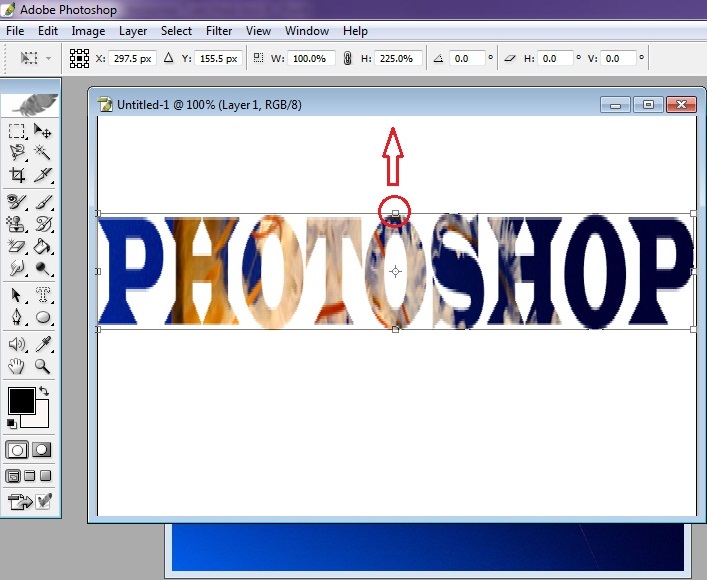The width and height of the screenshot is (707, 580).
Task: Click the reference point location grid
Action: [x=79, y=59]
